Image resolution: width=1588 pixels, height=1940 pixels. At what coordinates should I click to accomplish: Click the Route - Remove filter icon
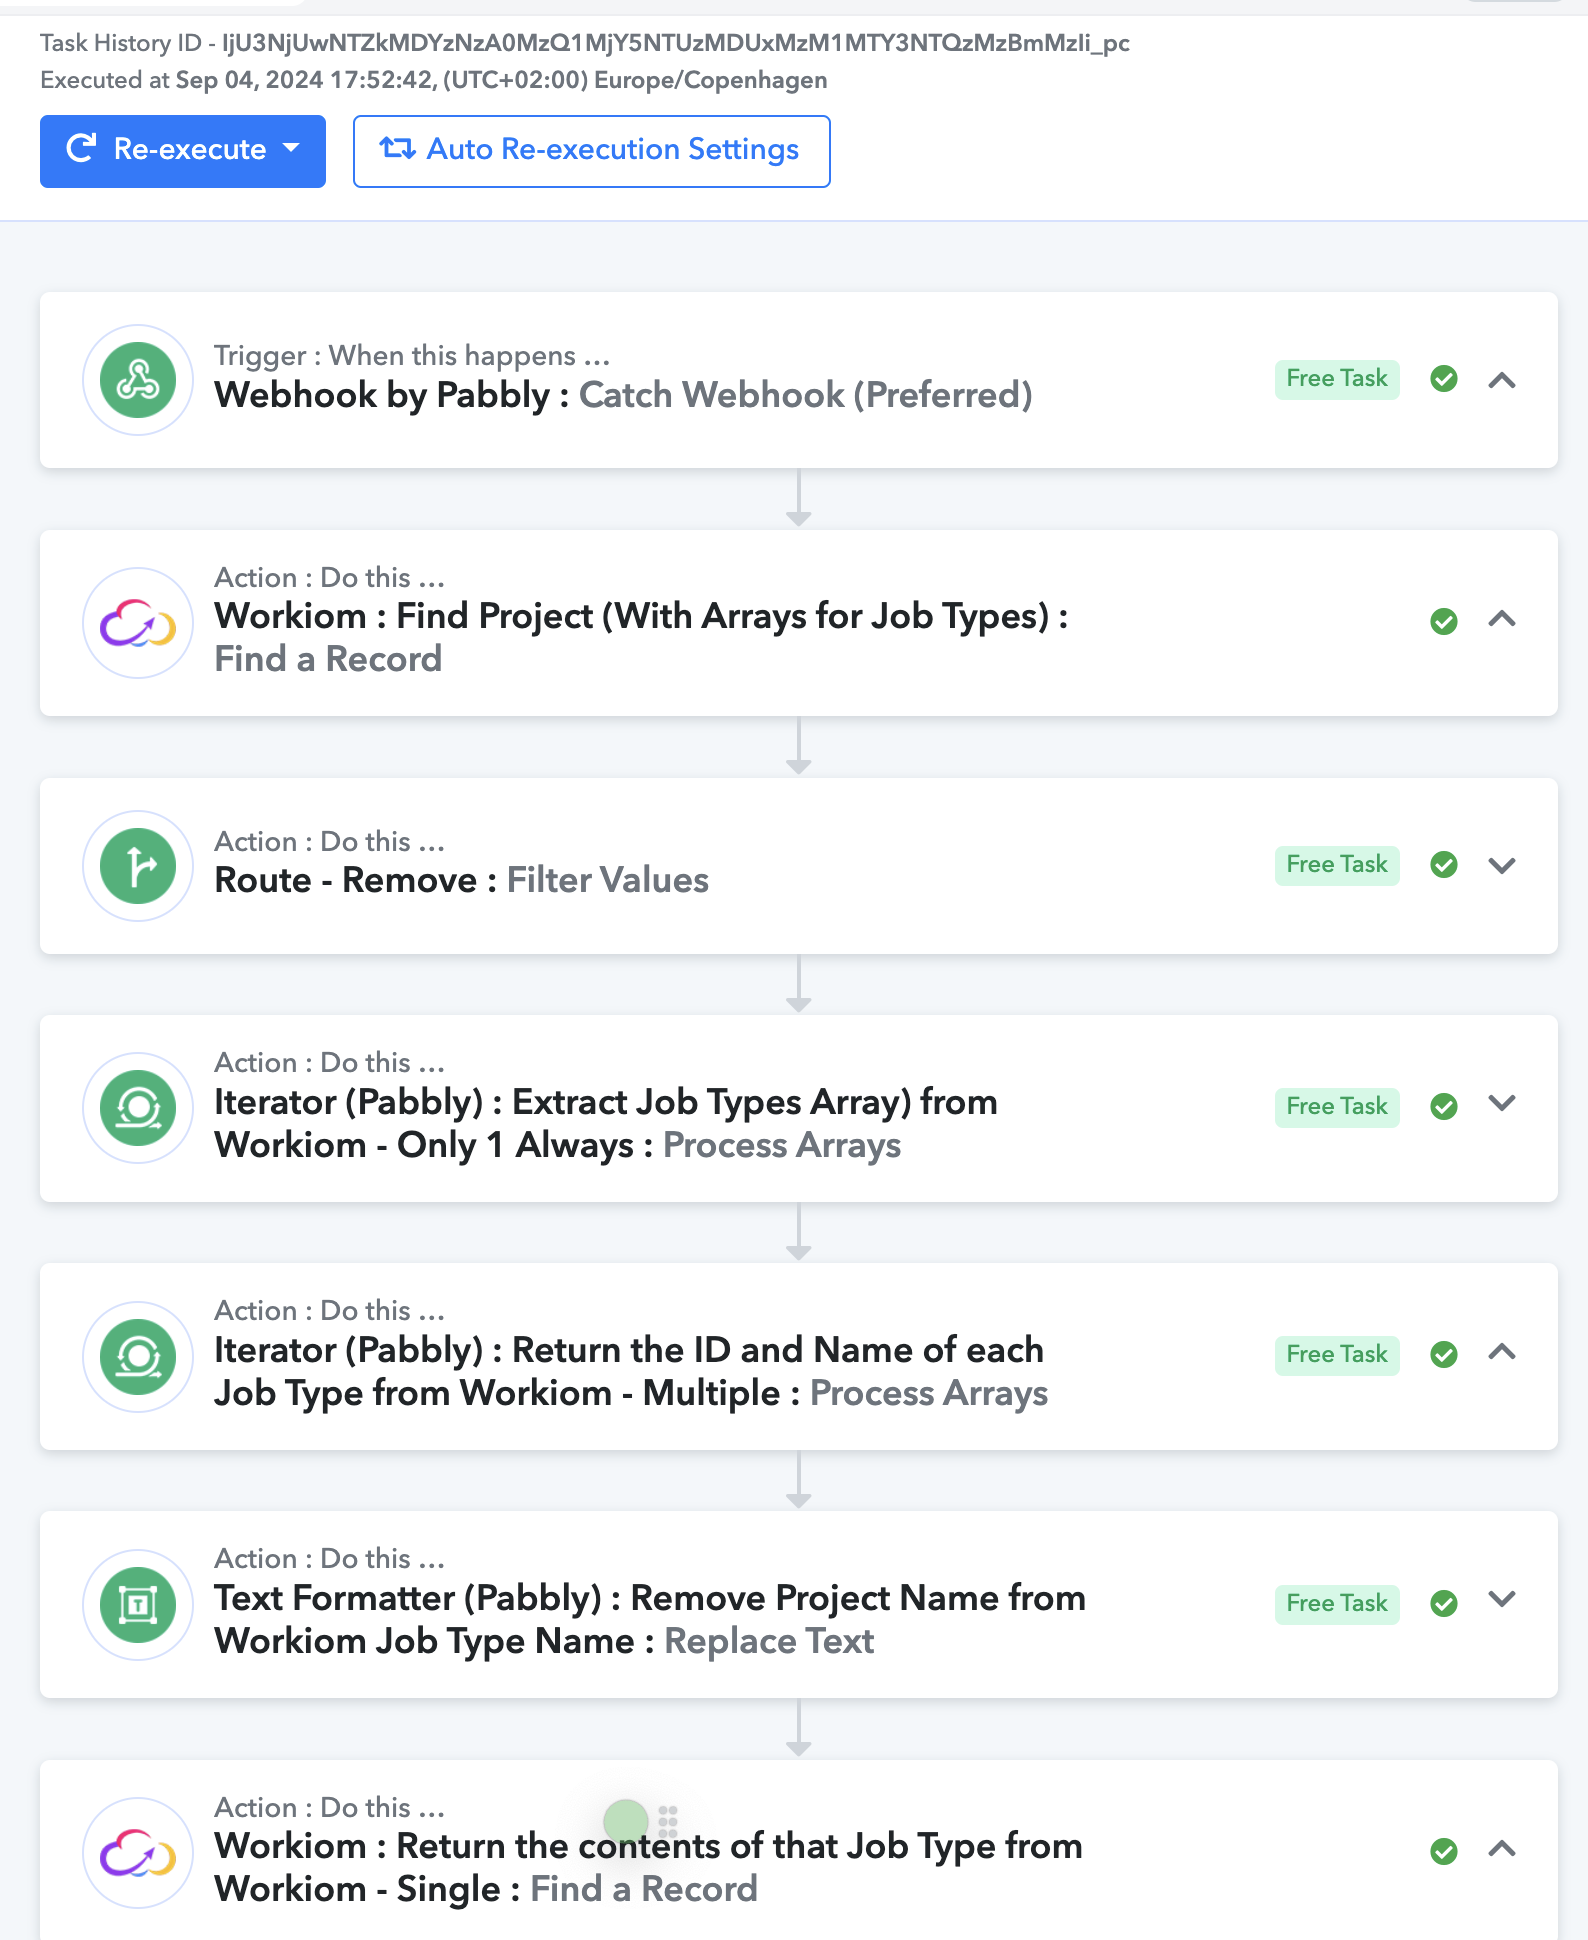(138, 866)
